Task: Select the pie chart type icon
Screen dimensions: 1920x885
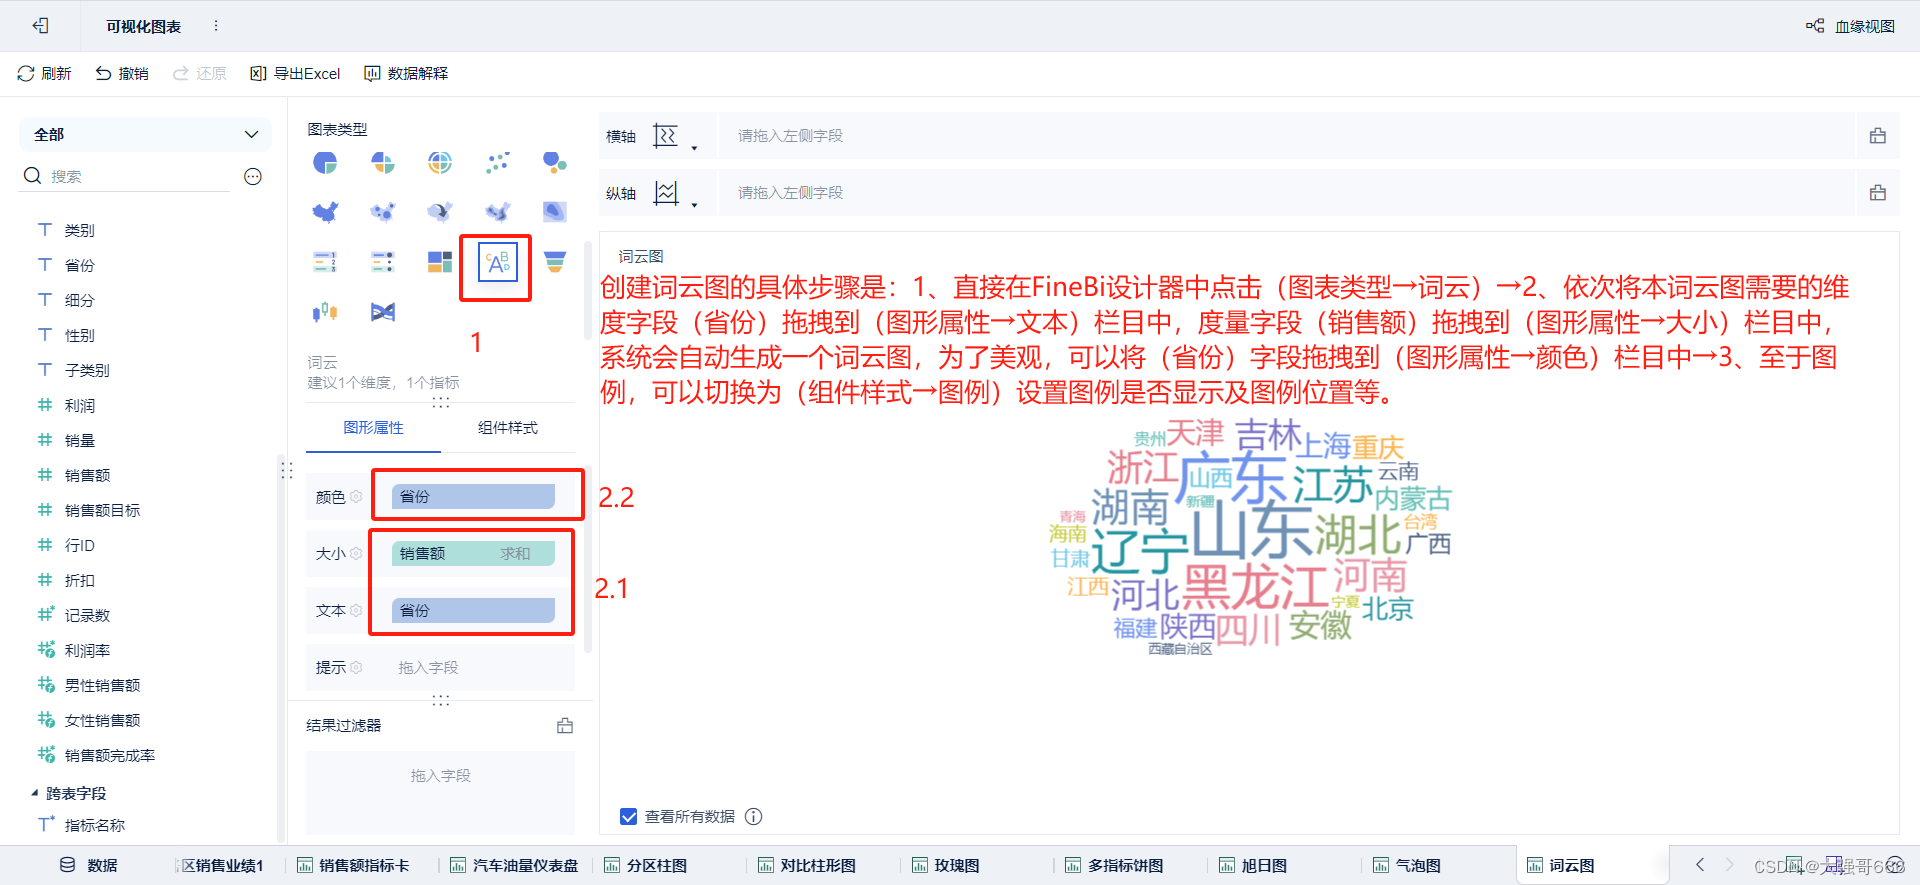Action: click(325, 163)
